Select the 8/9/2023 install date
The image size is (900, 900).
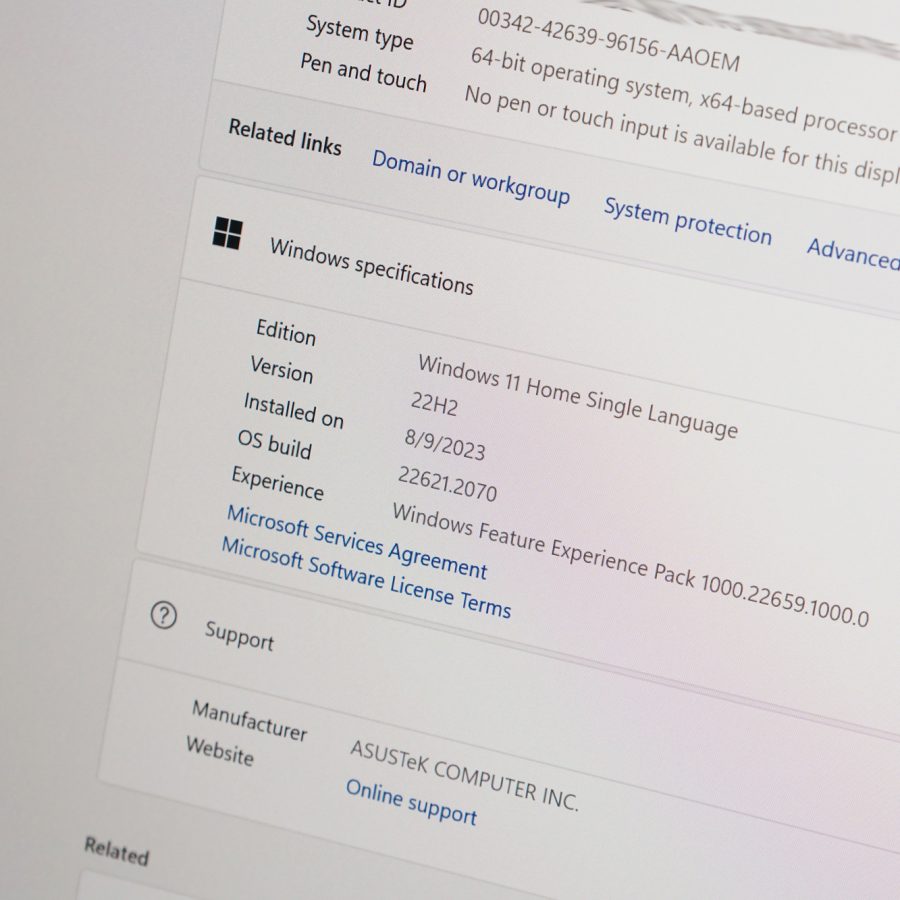(445, 444)
